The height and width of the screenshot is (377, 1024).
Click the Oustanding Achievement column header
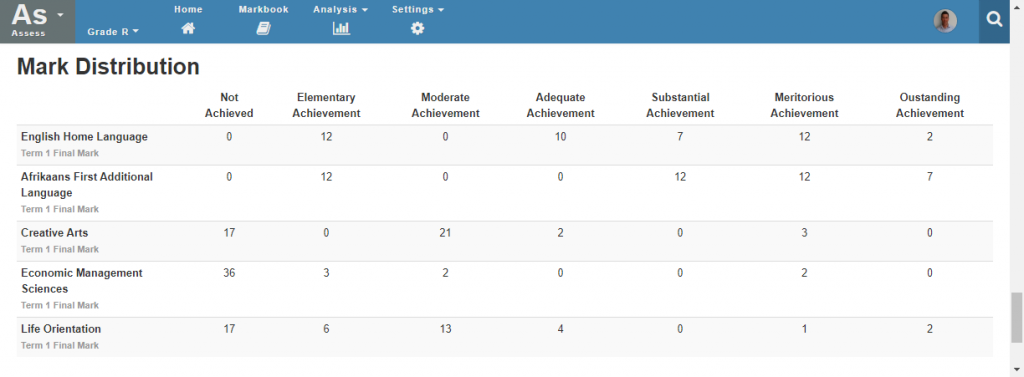click(929, 105)
